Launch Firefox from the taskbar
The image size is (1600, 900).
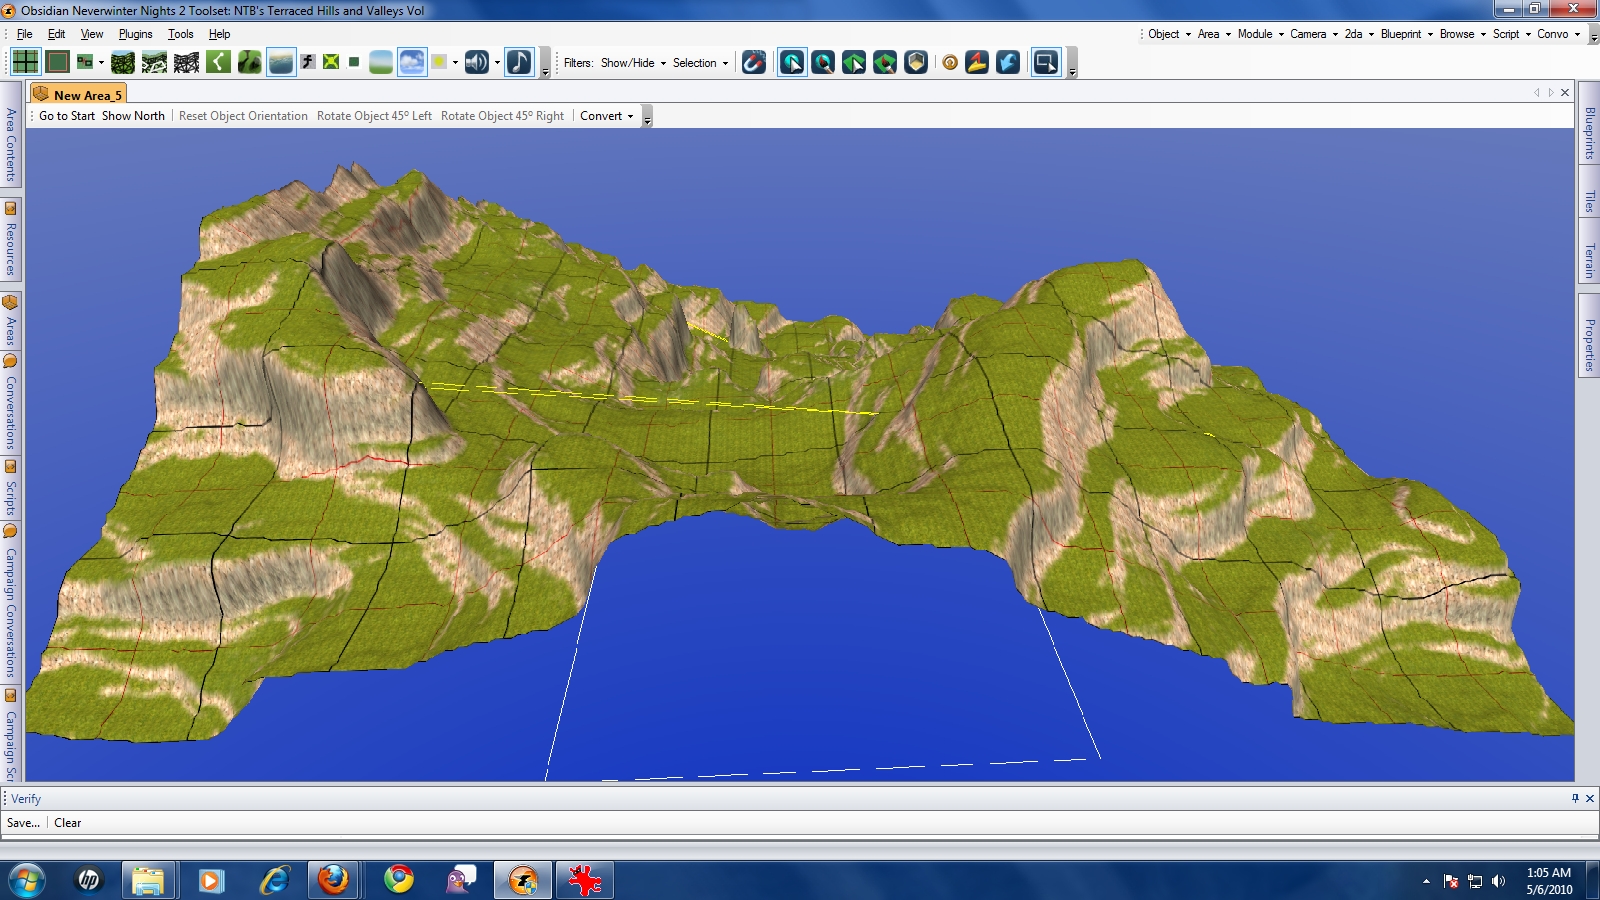pyautogui.click(x=333, y=880)
